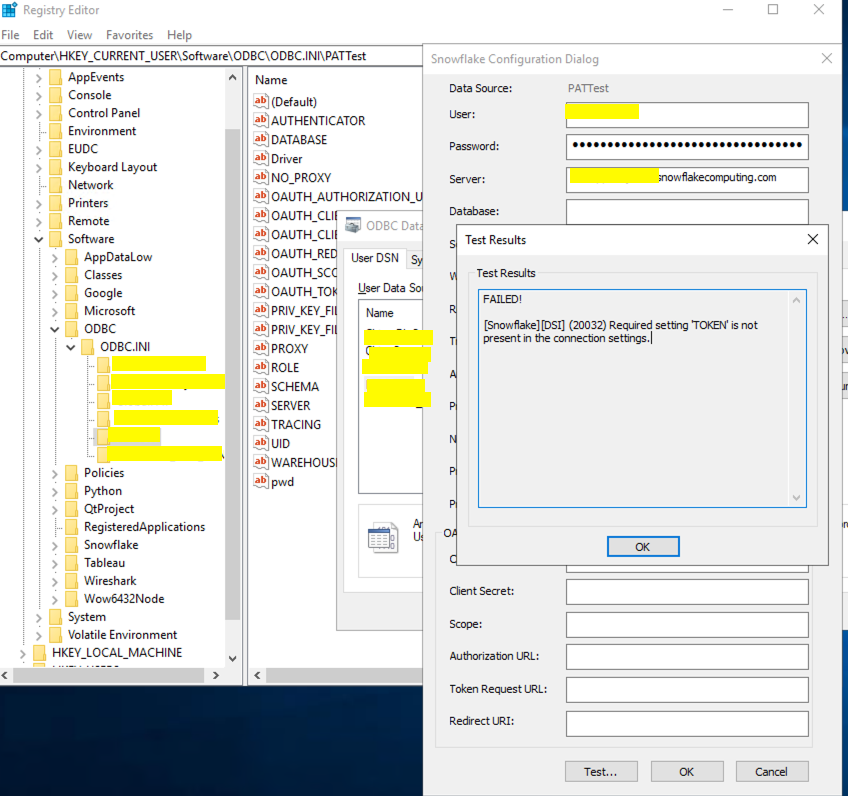This screenshot has width=848, height=796.
Task: Collapse the ODBC.INI tree node
Action: click(71, 347)
